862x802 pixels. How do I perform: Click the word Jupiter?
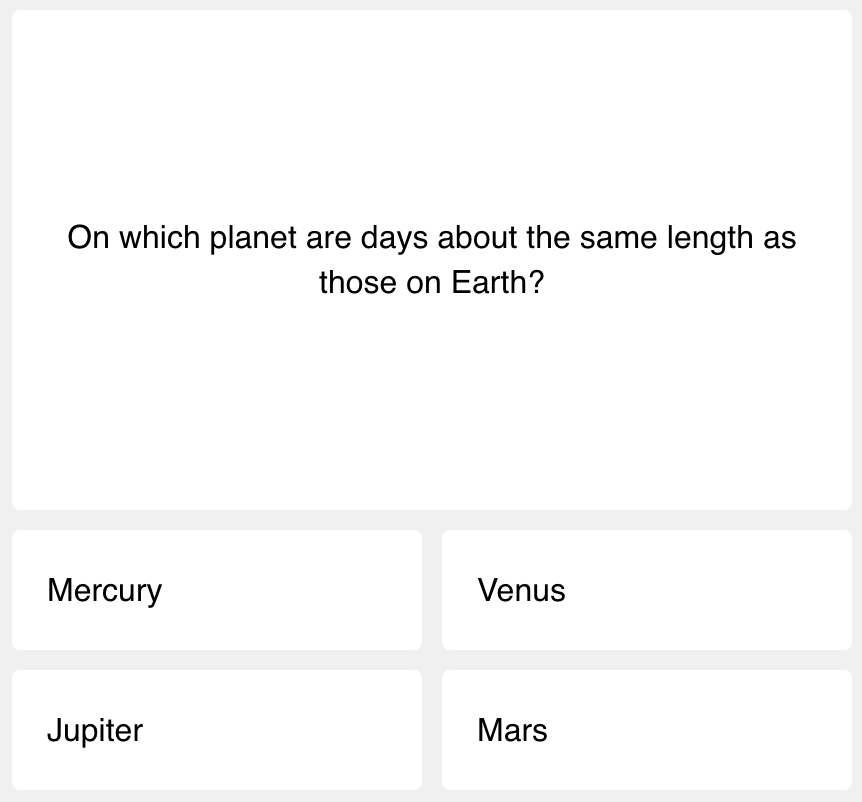[94, 730]
